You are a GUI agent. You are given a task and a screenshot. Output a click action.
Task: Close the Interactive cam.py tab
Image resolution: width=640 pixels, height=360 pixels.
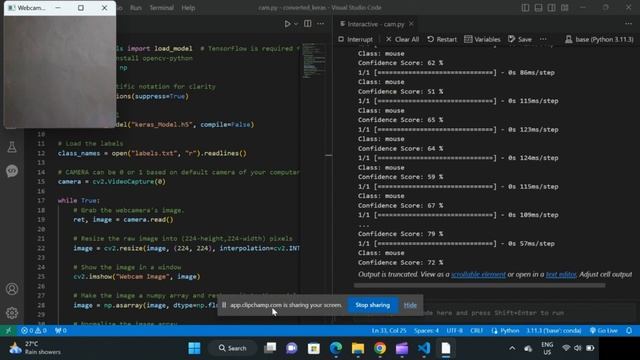(x=411, y=24)
